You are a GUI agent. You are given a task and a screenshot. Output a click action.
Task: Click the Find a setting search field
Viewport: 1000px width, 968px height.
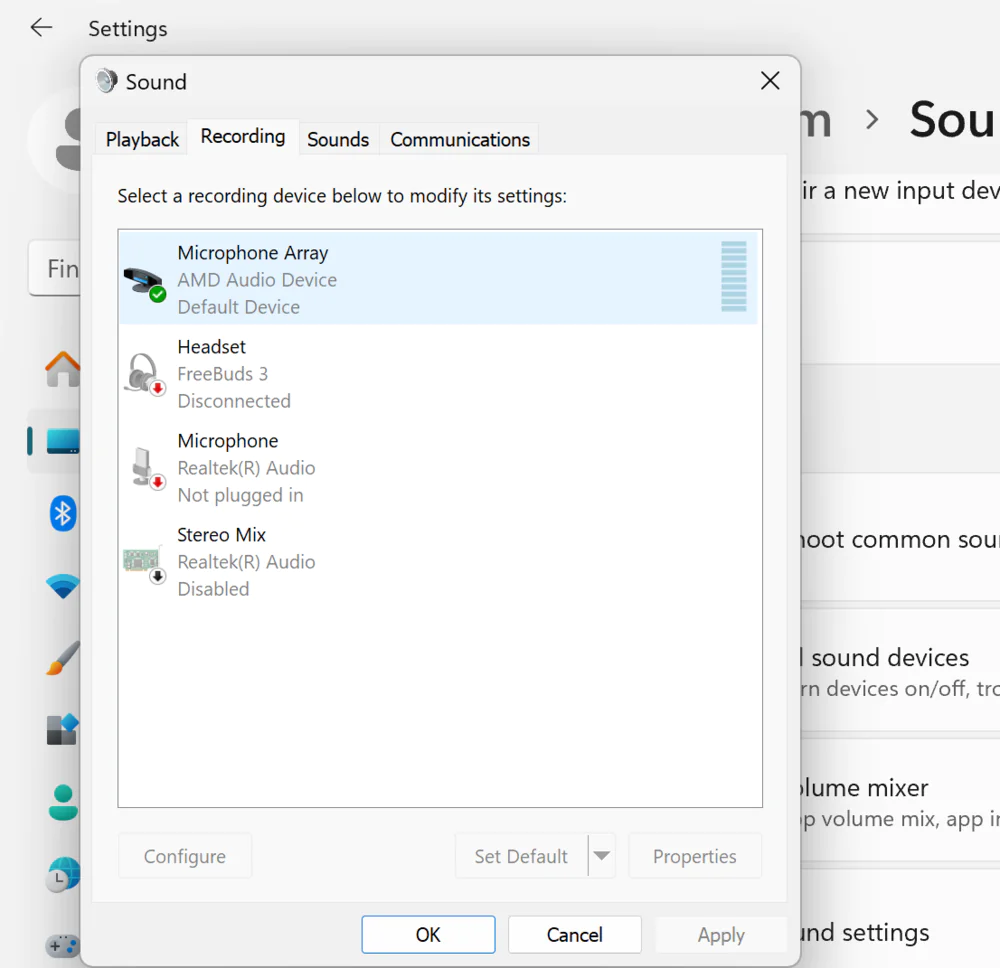[x=55, y=268]
